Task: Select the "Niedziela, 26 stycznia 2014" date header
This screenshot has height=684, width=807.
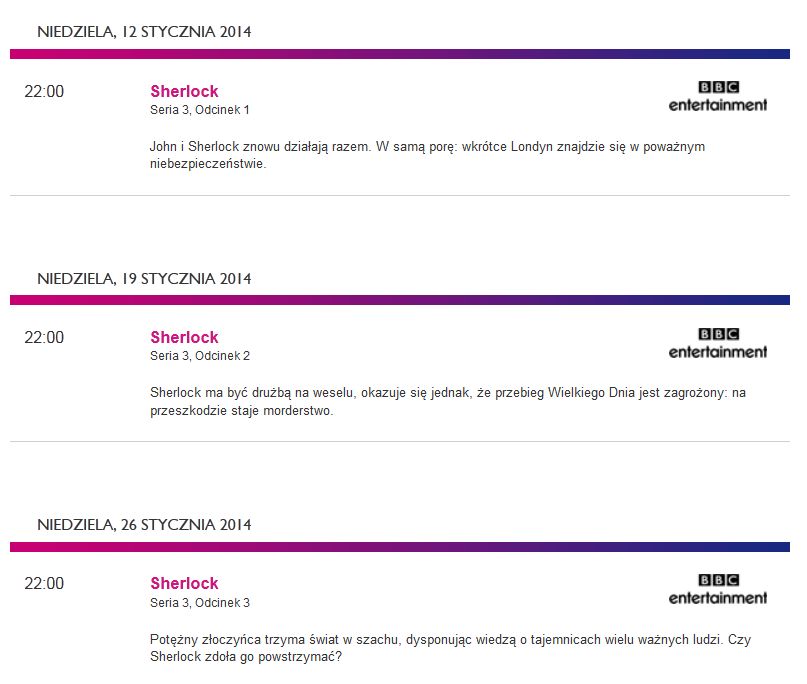Action: tap(144, 525)
